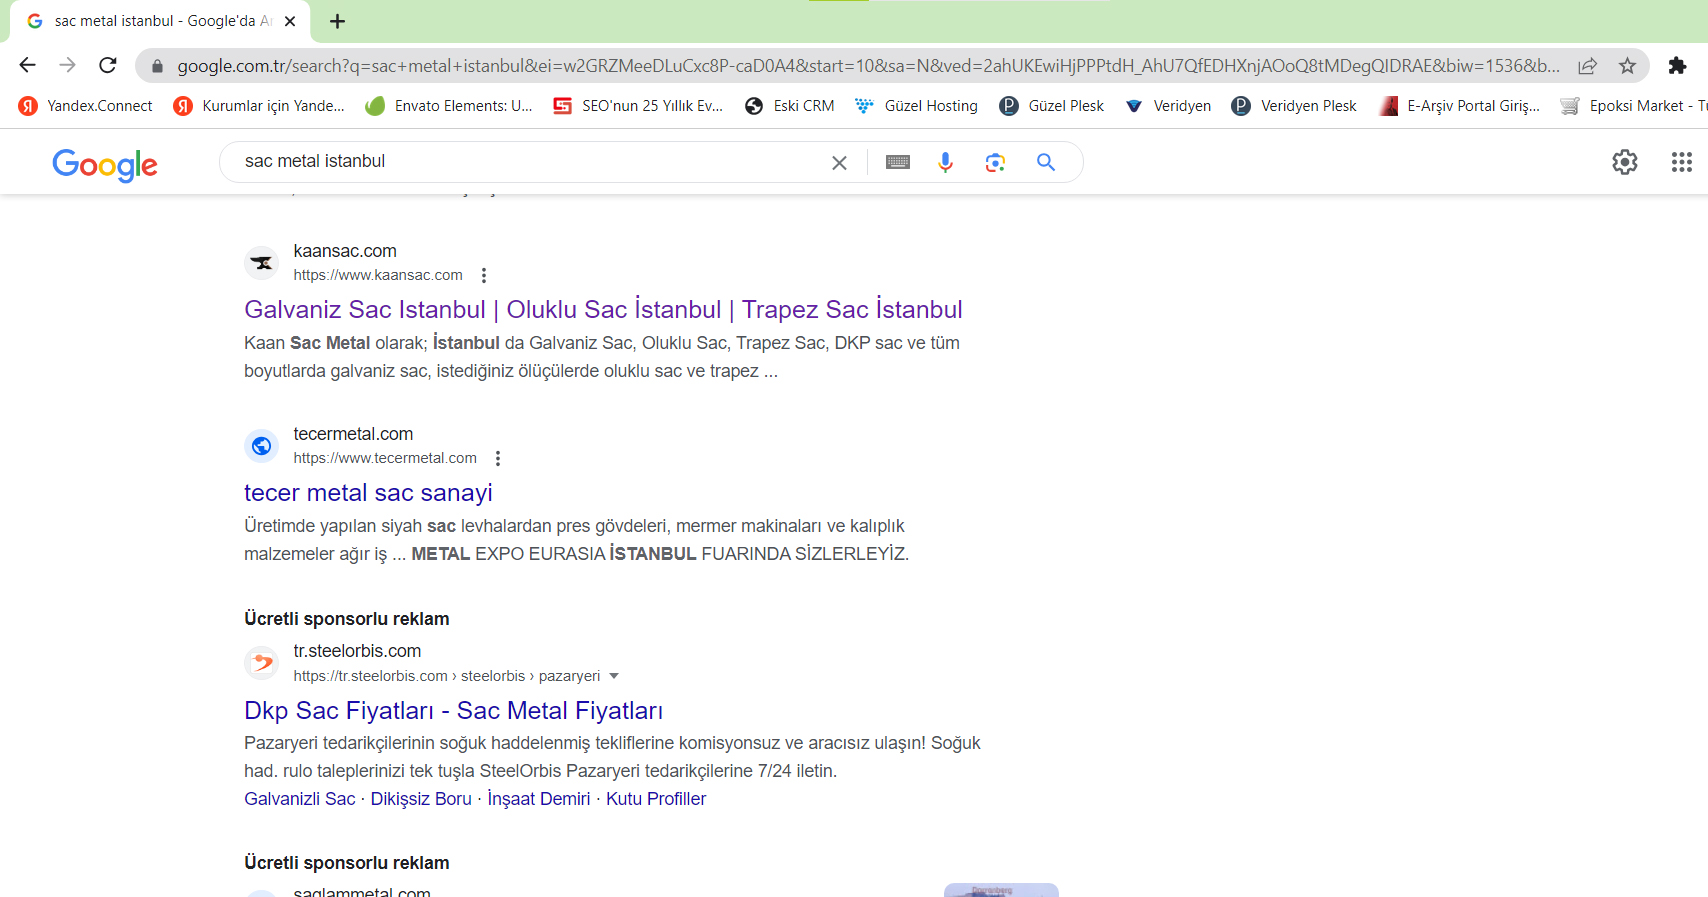Viewport: 1708px width, 897px height.
Task: Select the 'sac metal istanbul' browser tab
Action: [160, 21]
